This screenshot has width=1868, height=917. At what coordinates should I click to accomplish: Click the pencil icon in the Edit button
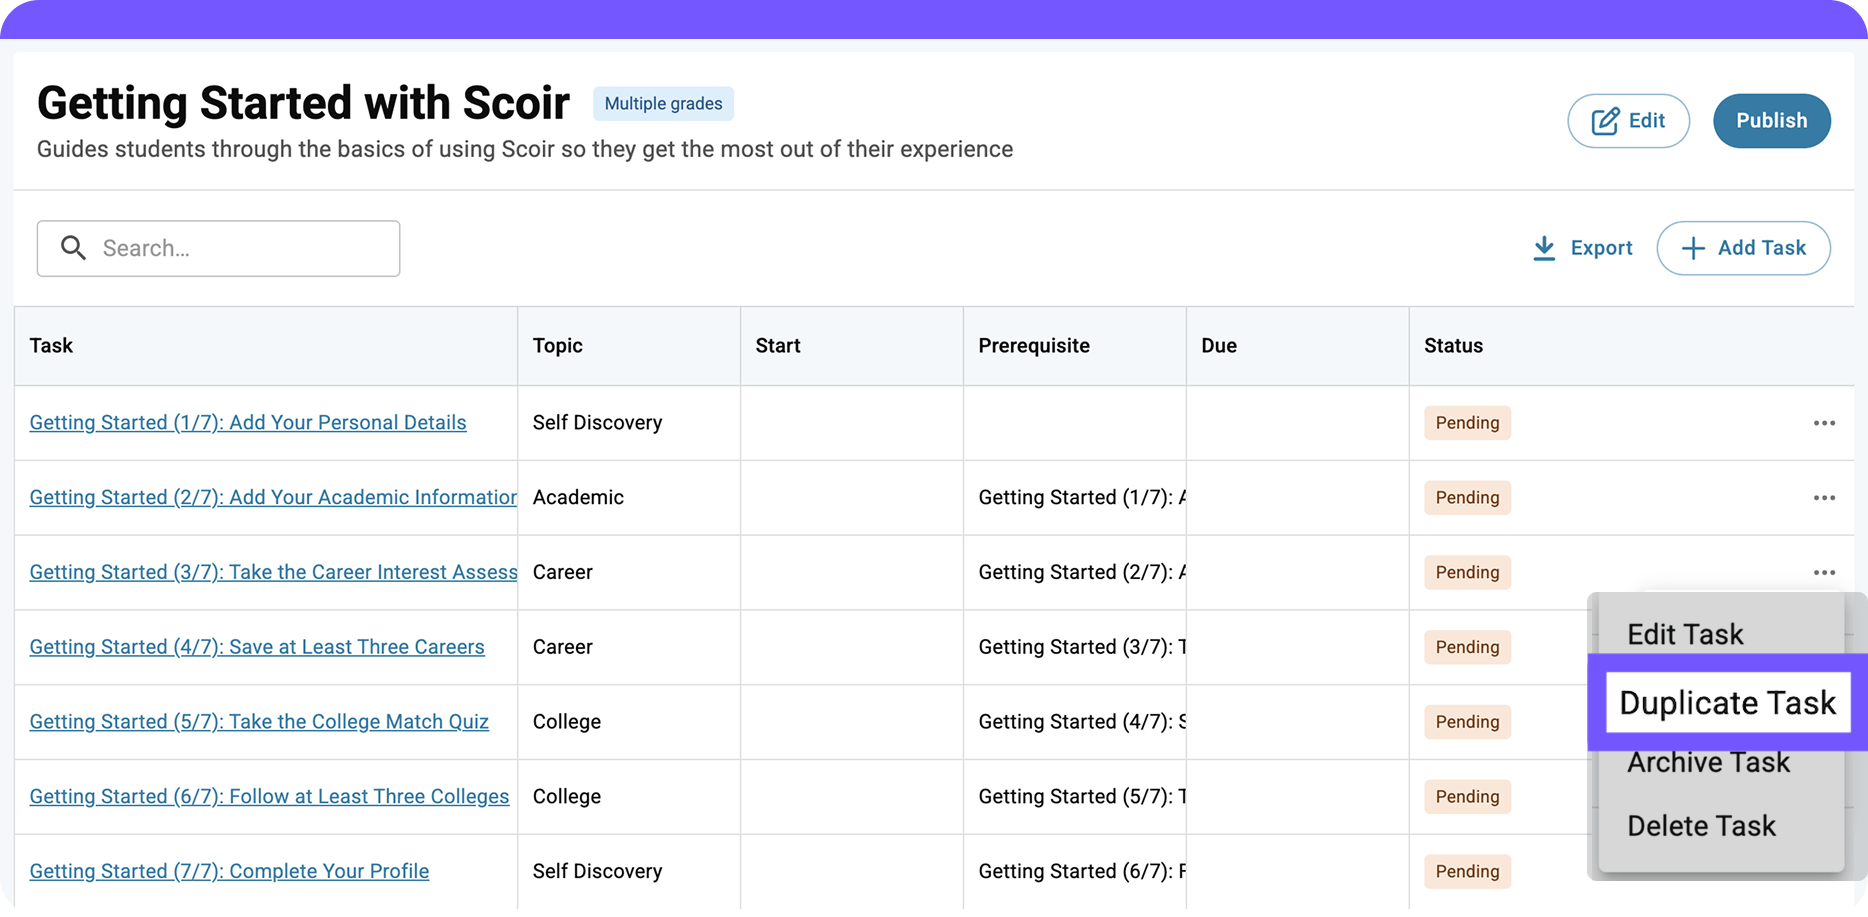(x=1605, y=120)
